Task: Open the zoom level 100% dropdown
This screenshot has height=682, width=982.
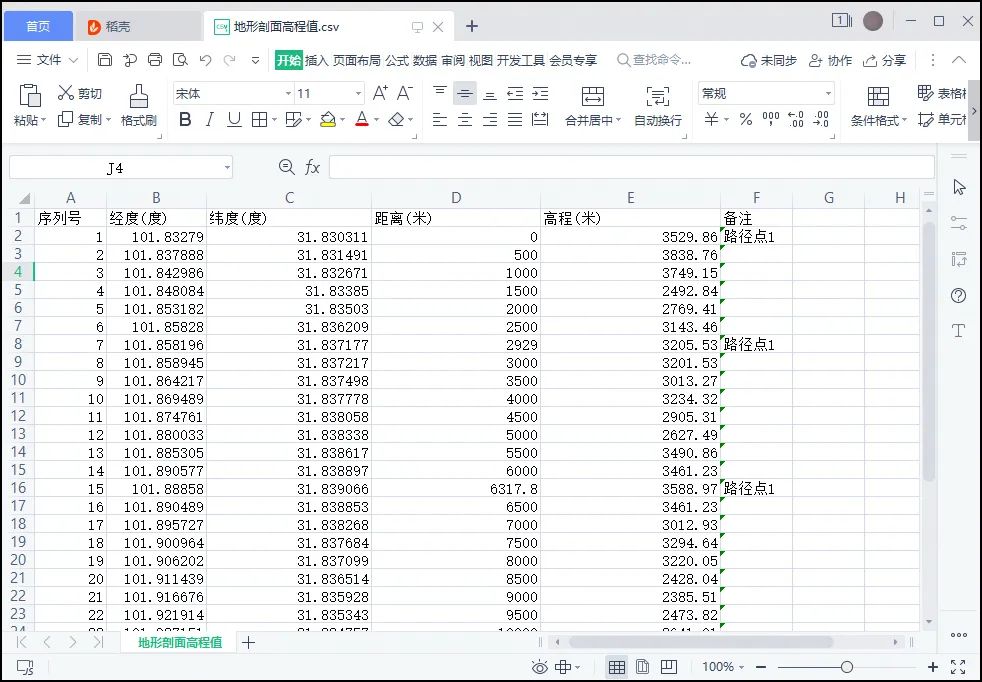Action: (x=723, y=667)
